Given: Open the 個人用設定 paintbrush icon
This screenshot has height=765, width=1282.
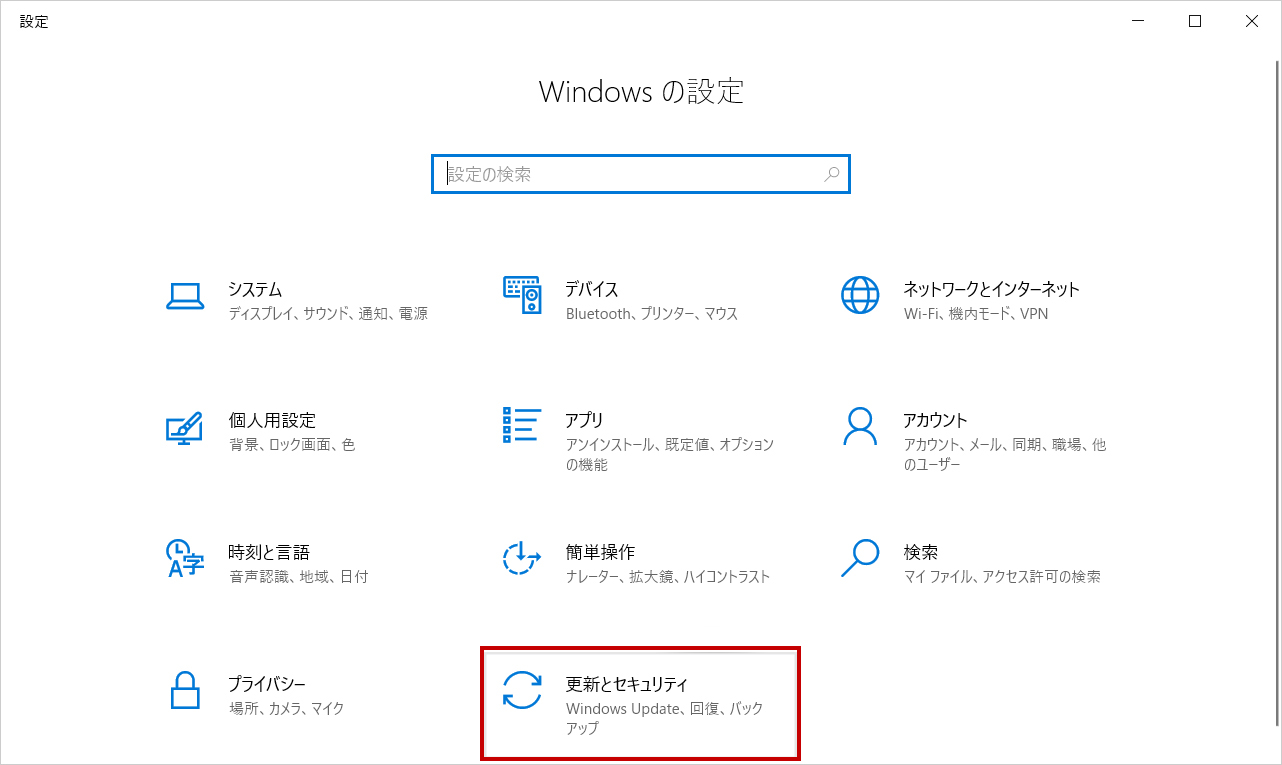Looking at the screenshot, I should 185,428.
